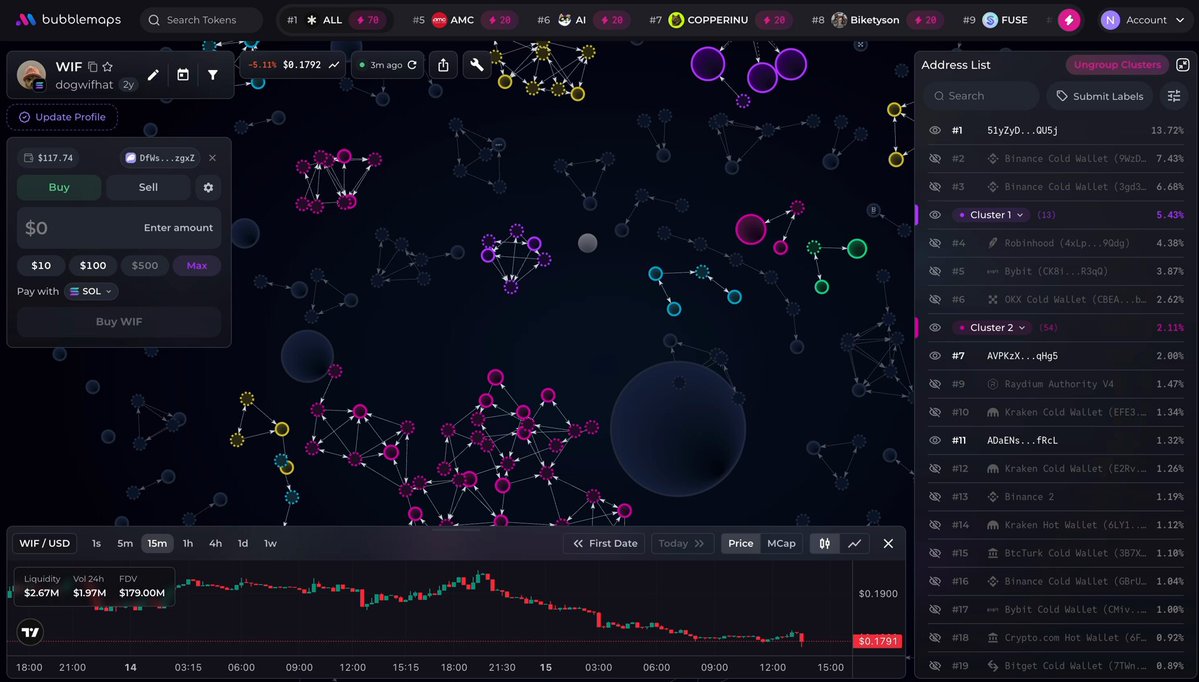Viewport: 1199px width, 682px height.
Task: Select 1s chart interval
Action: point(96,544)
